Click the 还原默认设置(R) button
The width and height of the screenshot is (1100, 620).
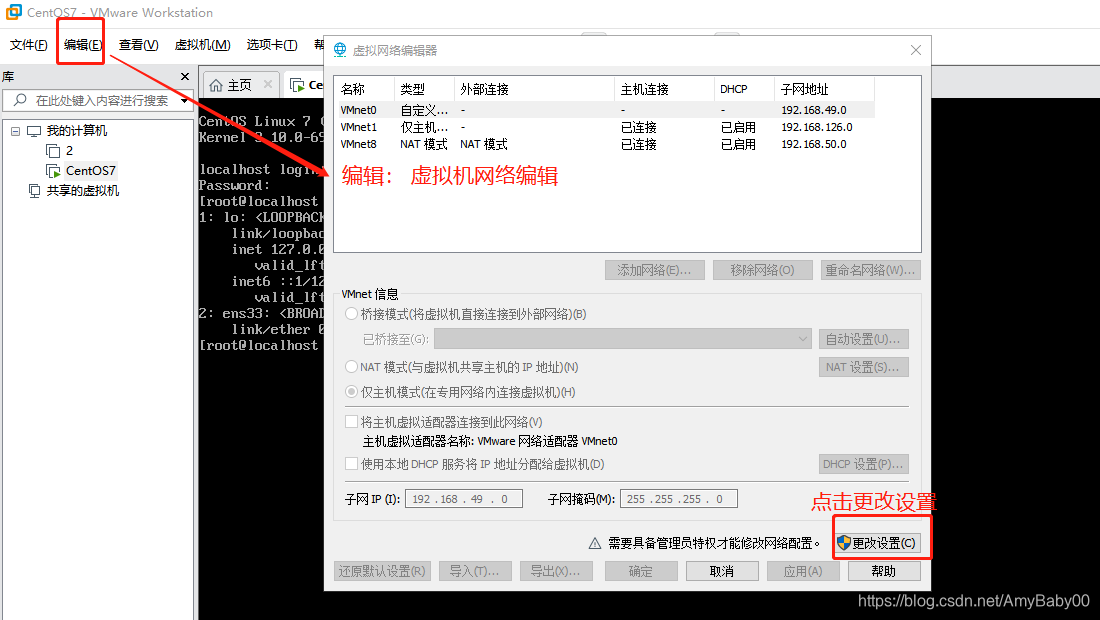(382, 571)
